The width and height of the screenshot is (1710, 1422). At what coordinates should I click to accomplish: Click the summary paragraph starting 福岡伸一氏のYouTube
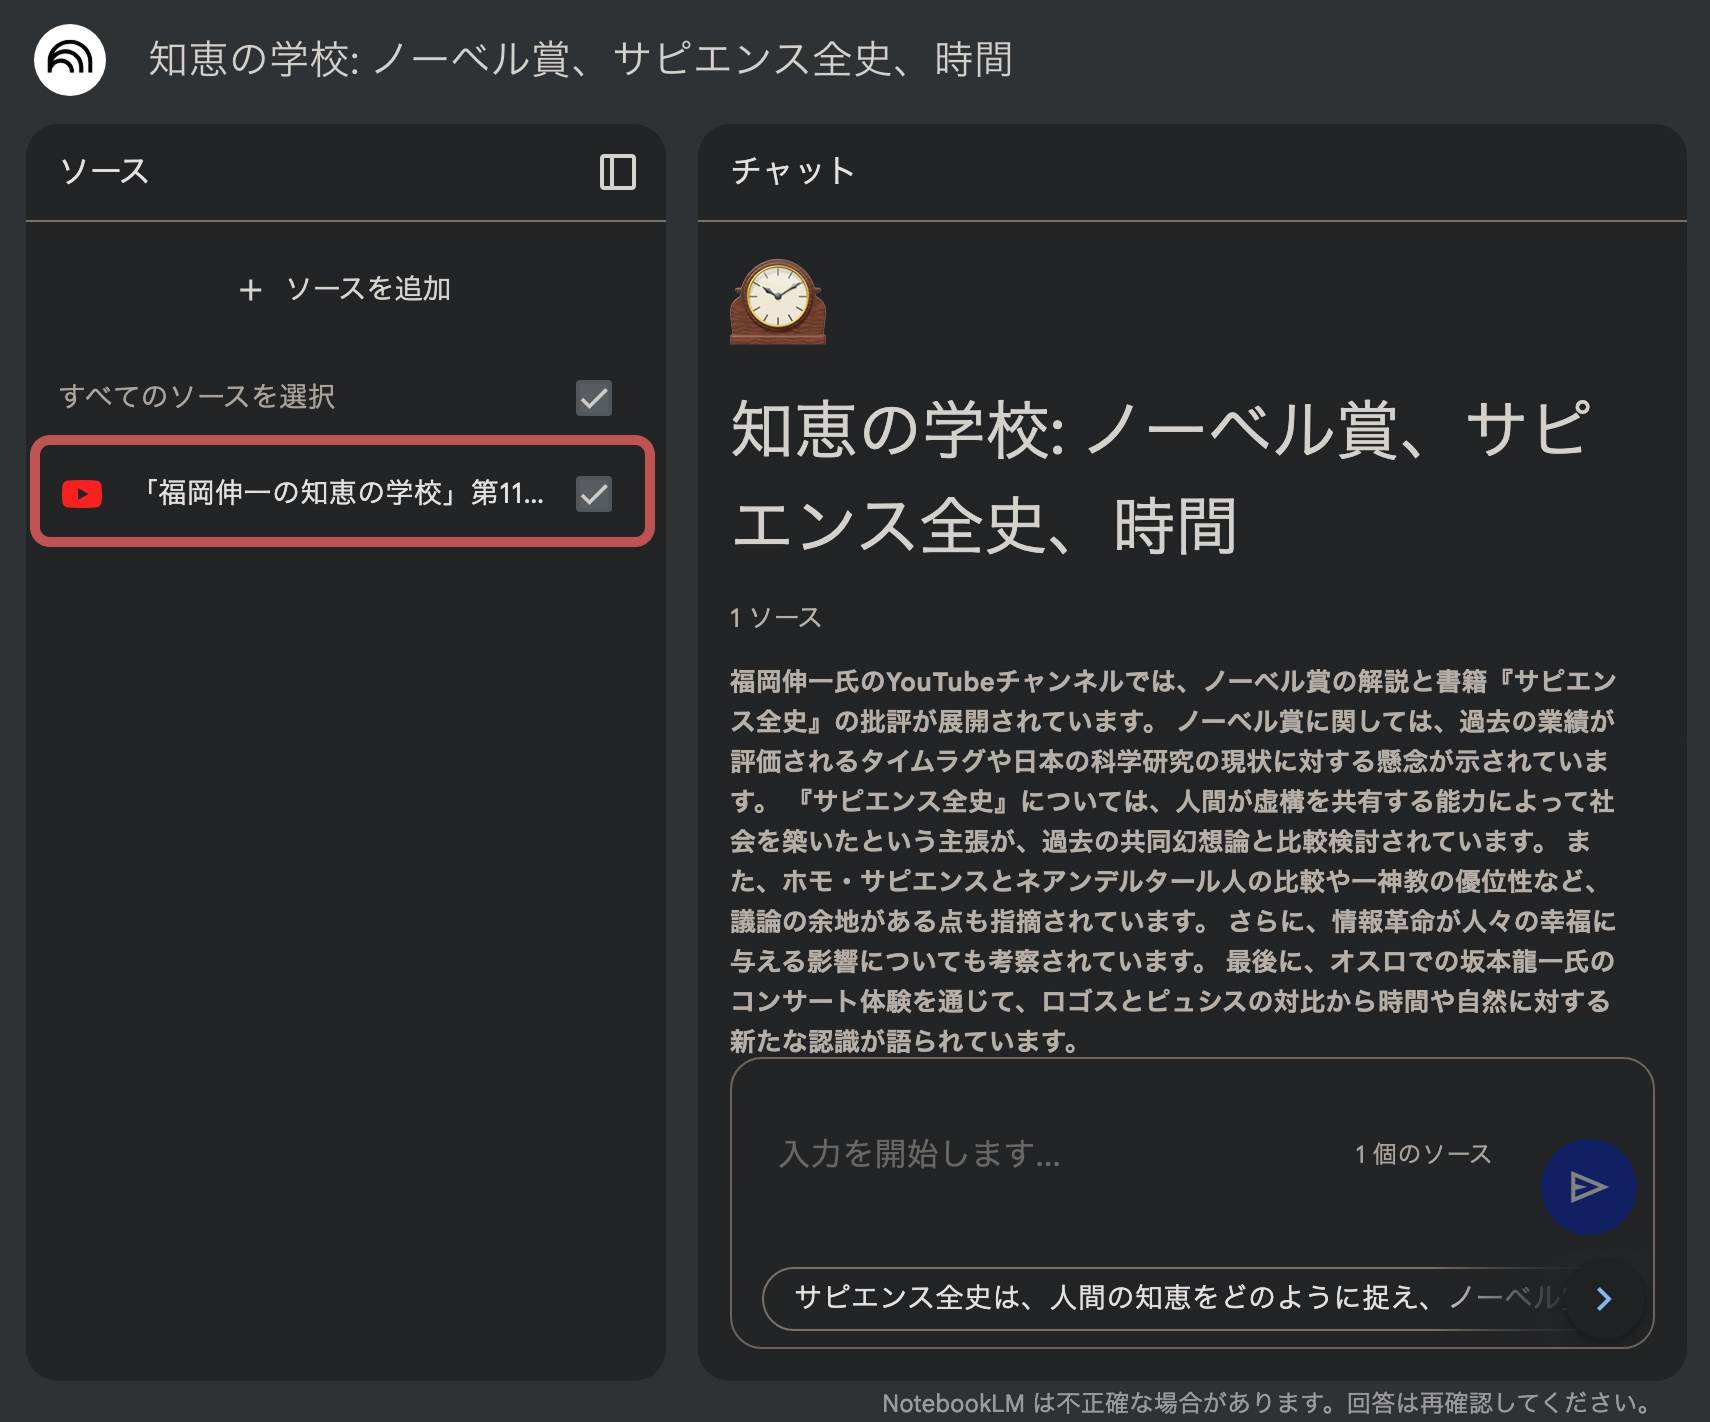[x=1172, y=860]
